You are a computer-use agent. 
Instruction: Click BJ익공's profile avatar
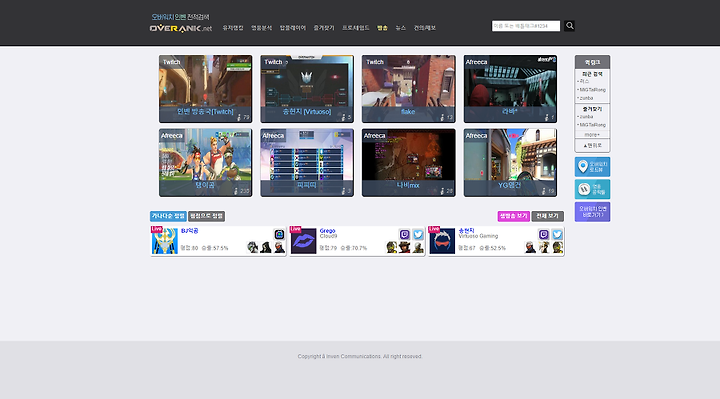pos(164,241)
